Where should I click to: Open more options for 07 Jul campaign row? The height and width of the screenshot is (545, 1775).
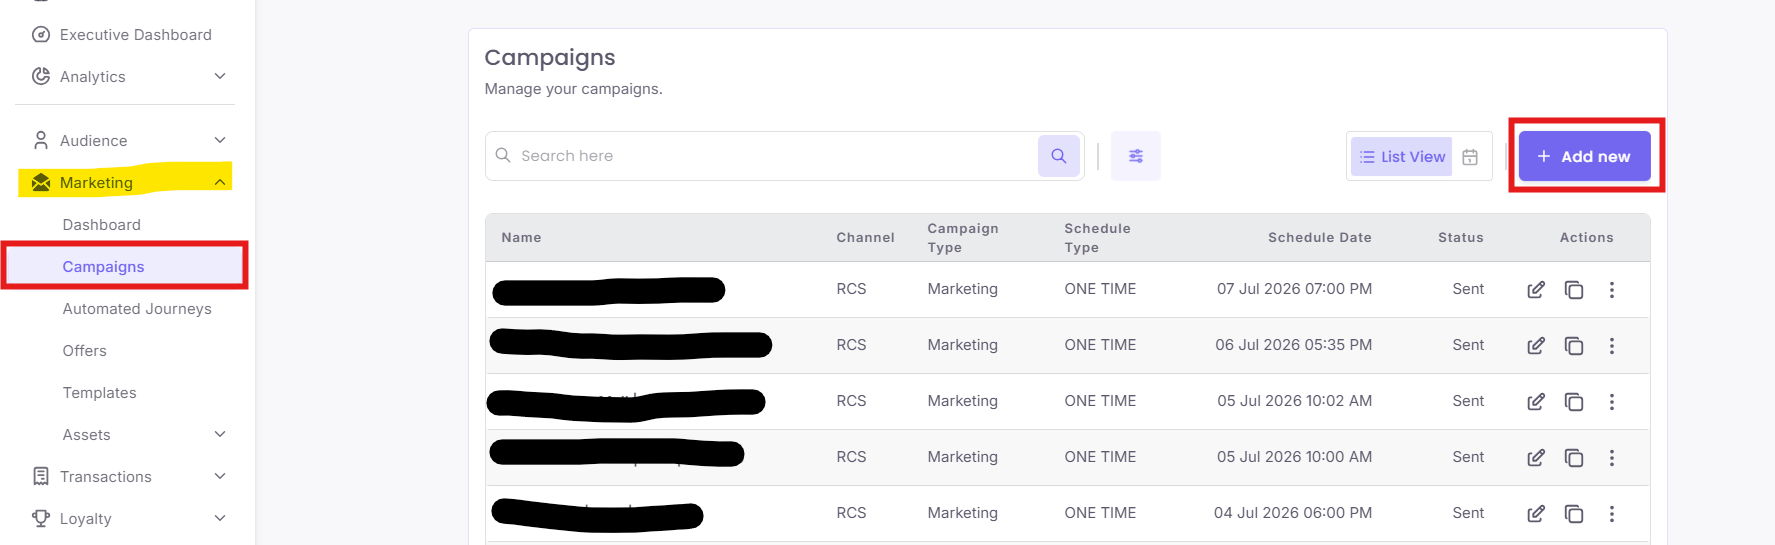[x=1611, y=290]
